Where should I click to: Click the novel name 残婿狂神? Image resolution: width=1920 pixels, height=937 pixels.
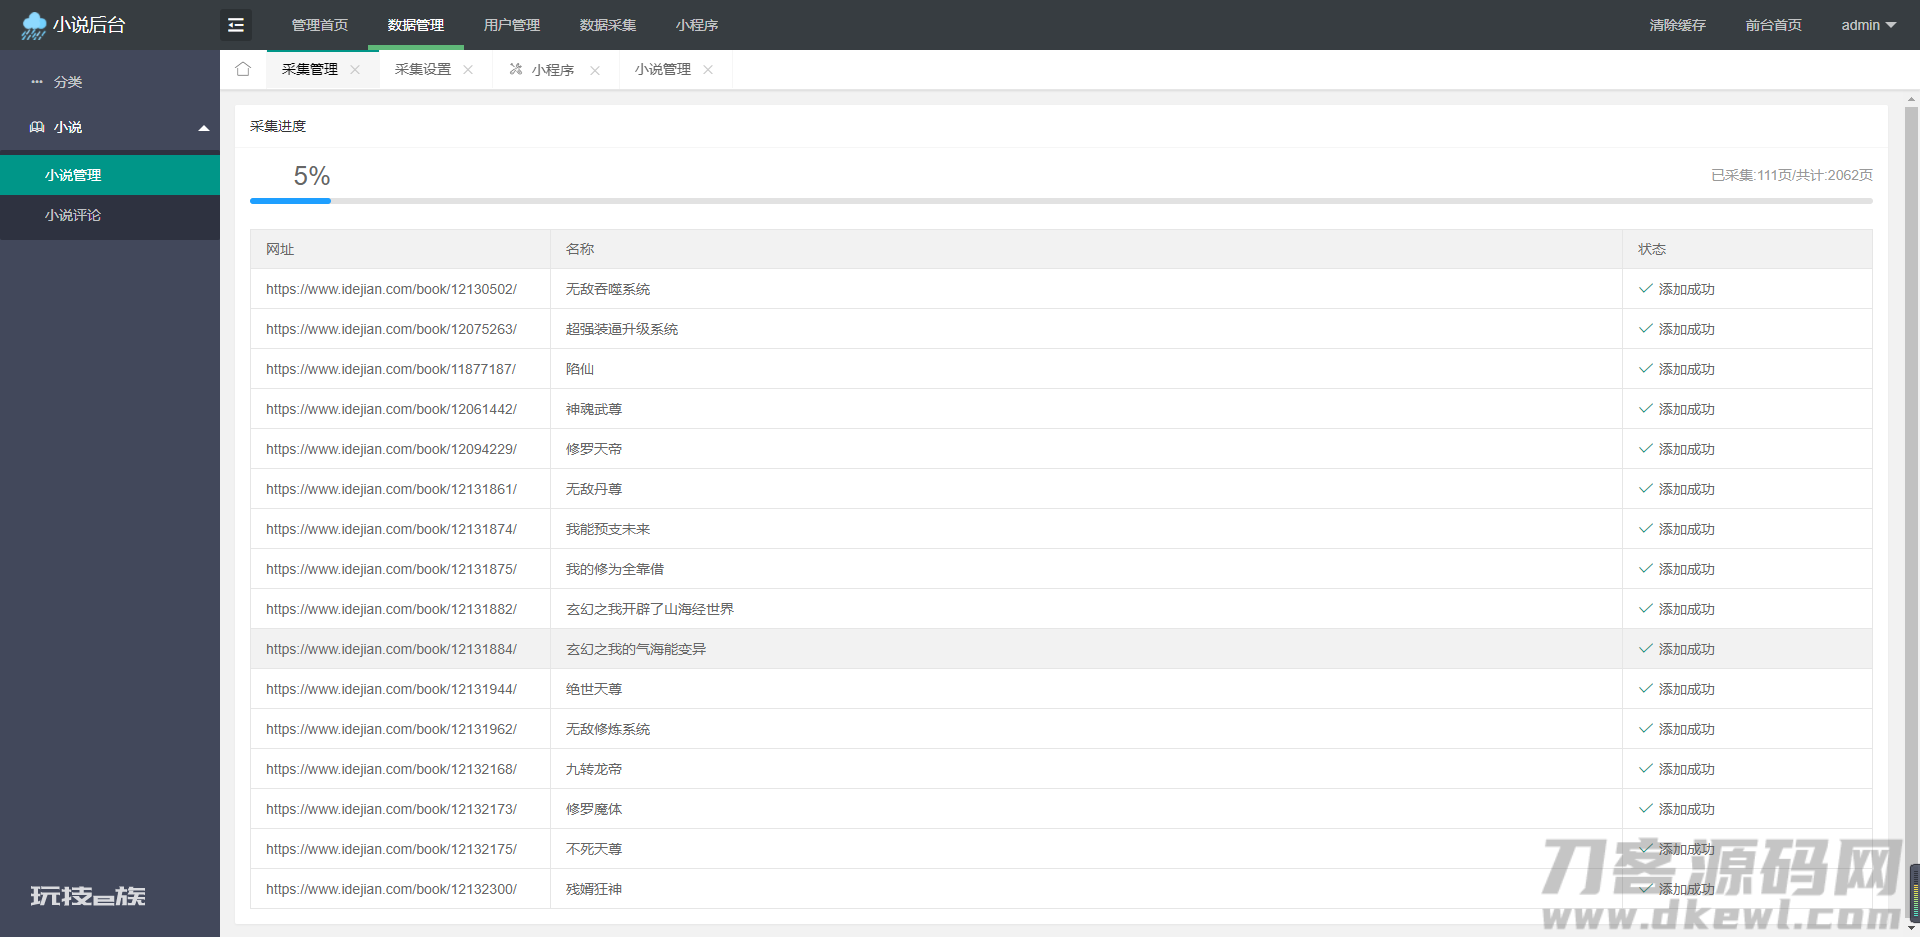(x=594, y=889)
